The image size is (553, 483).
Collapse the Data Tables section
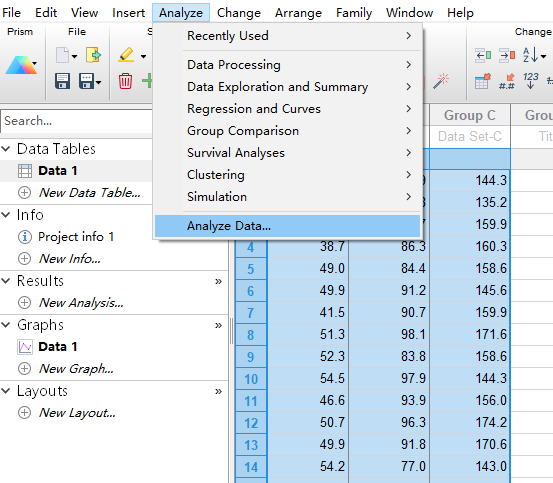click(x=6, y=149)
